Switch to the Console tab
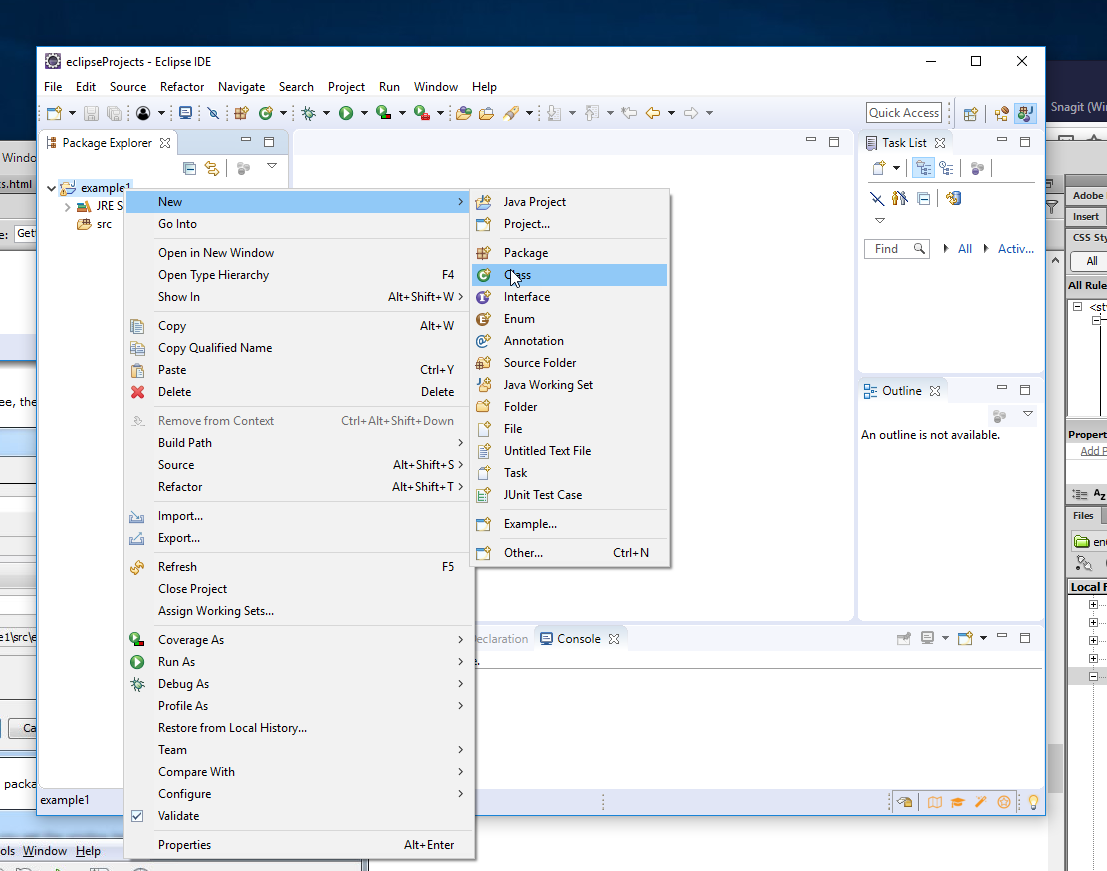 pos(579,639)
